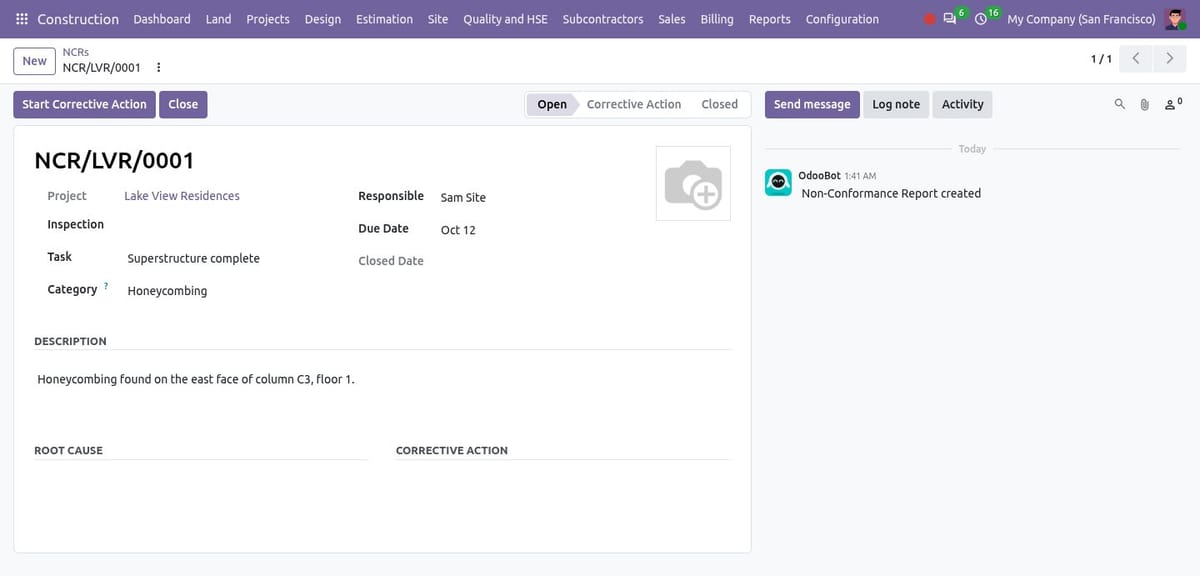Attach files using the paperclip icon

click(x=1145, y=104)
